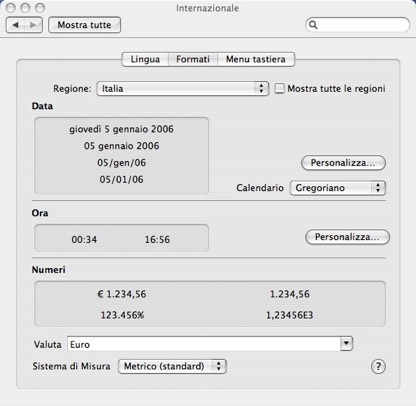Open the Regione dropdown showing Italia

click(183, 89)
